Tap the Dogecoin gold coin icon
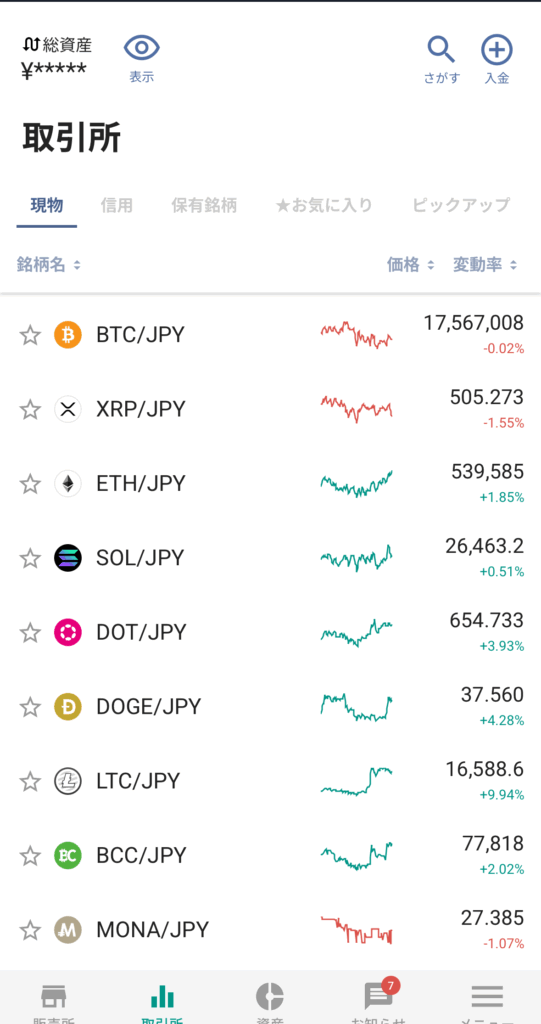Viewport: 541px width, 1024px height. click(68, 707)
